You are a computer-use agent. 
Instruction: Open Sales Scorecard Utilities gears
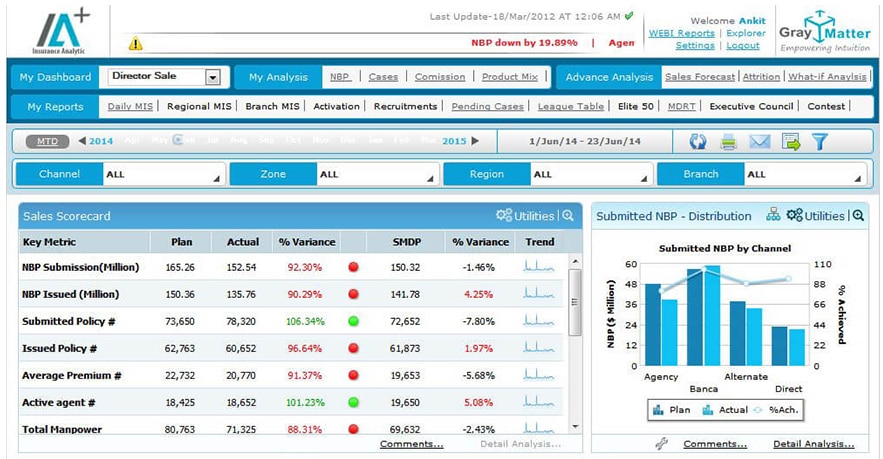pyautogui.click(x=504, y=215)
